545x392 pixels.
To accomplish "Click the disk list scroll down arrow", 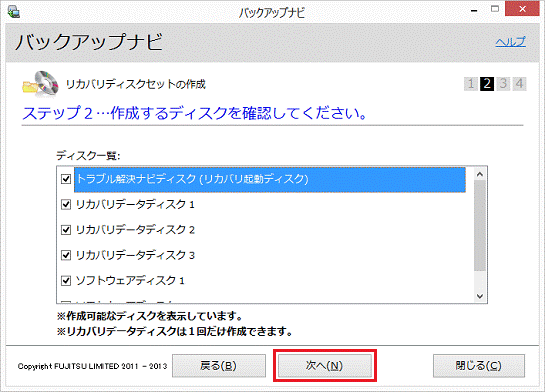I will tap(480, 296).
